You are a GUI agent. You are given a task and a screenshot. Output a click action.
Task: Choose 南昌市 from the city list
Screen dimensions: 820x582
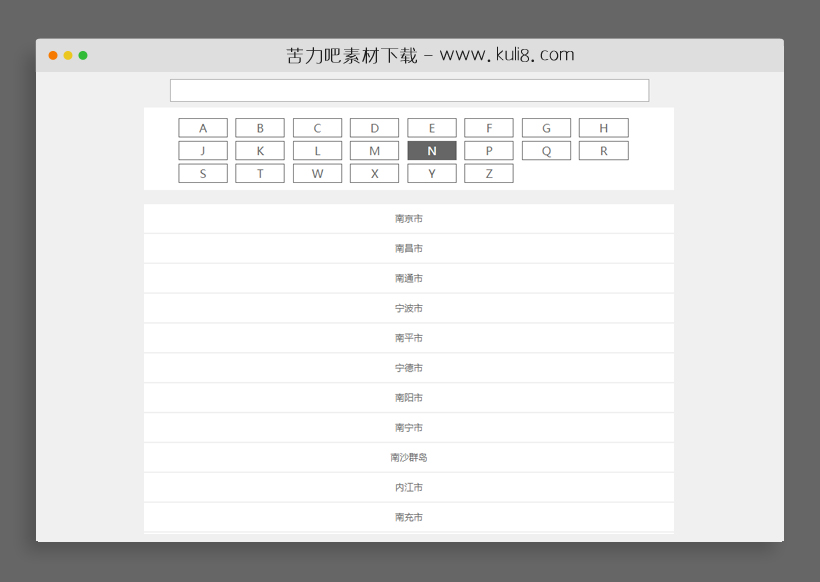(409, 248)
